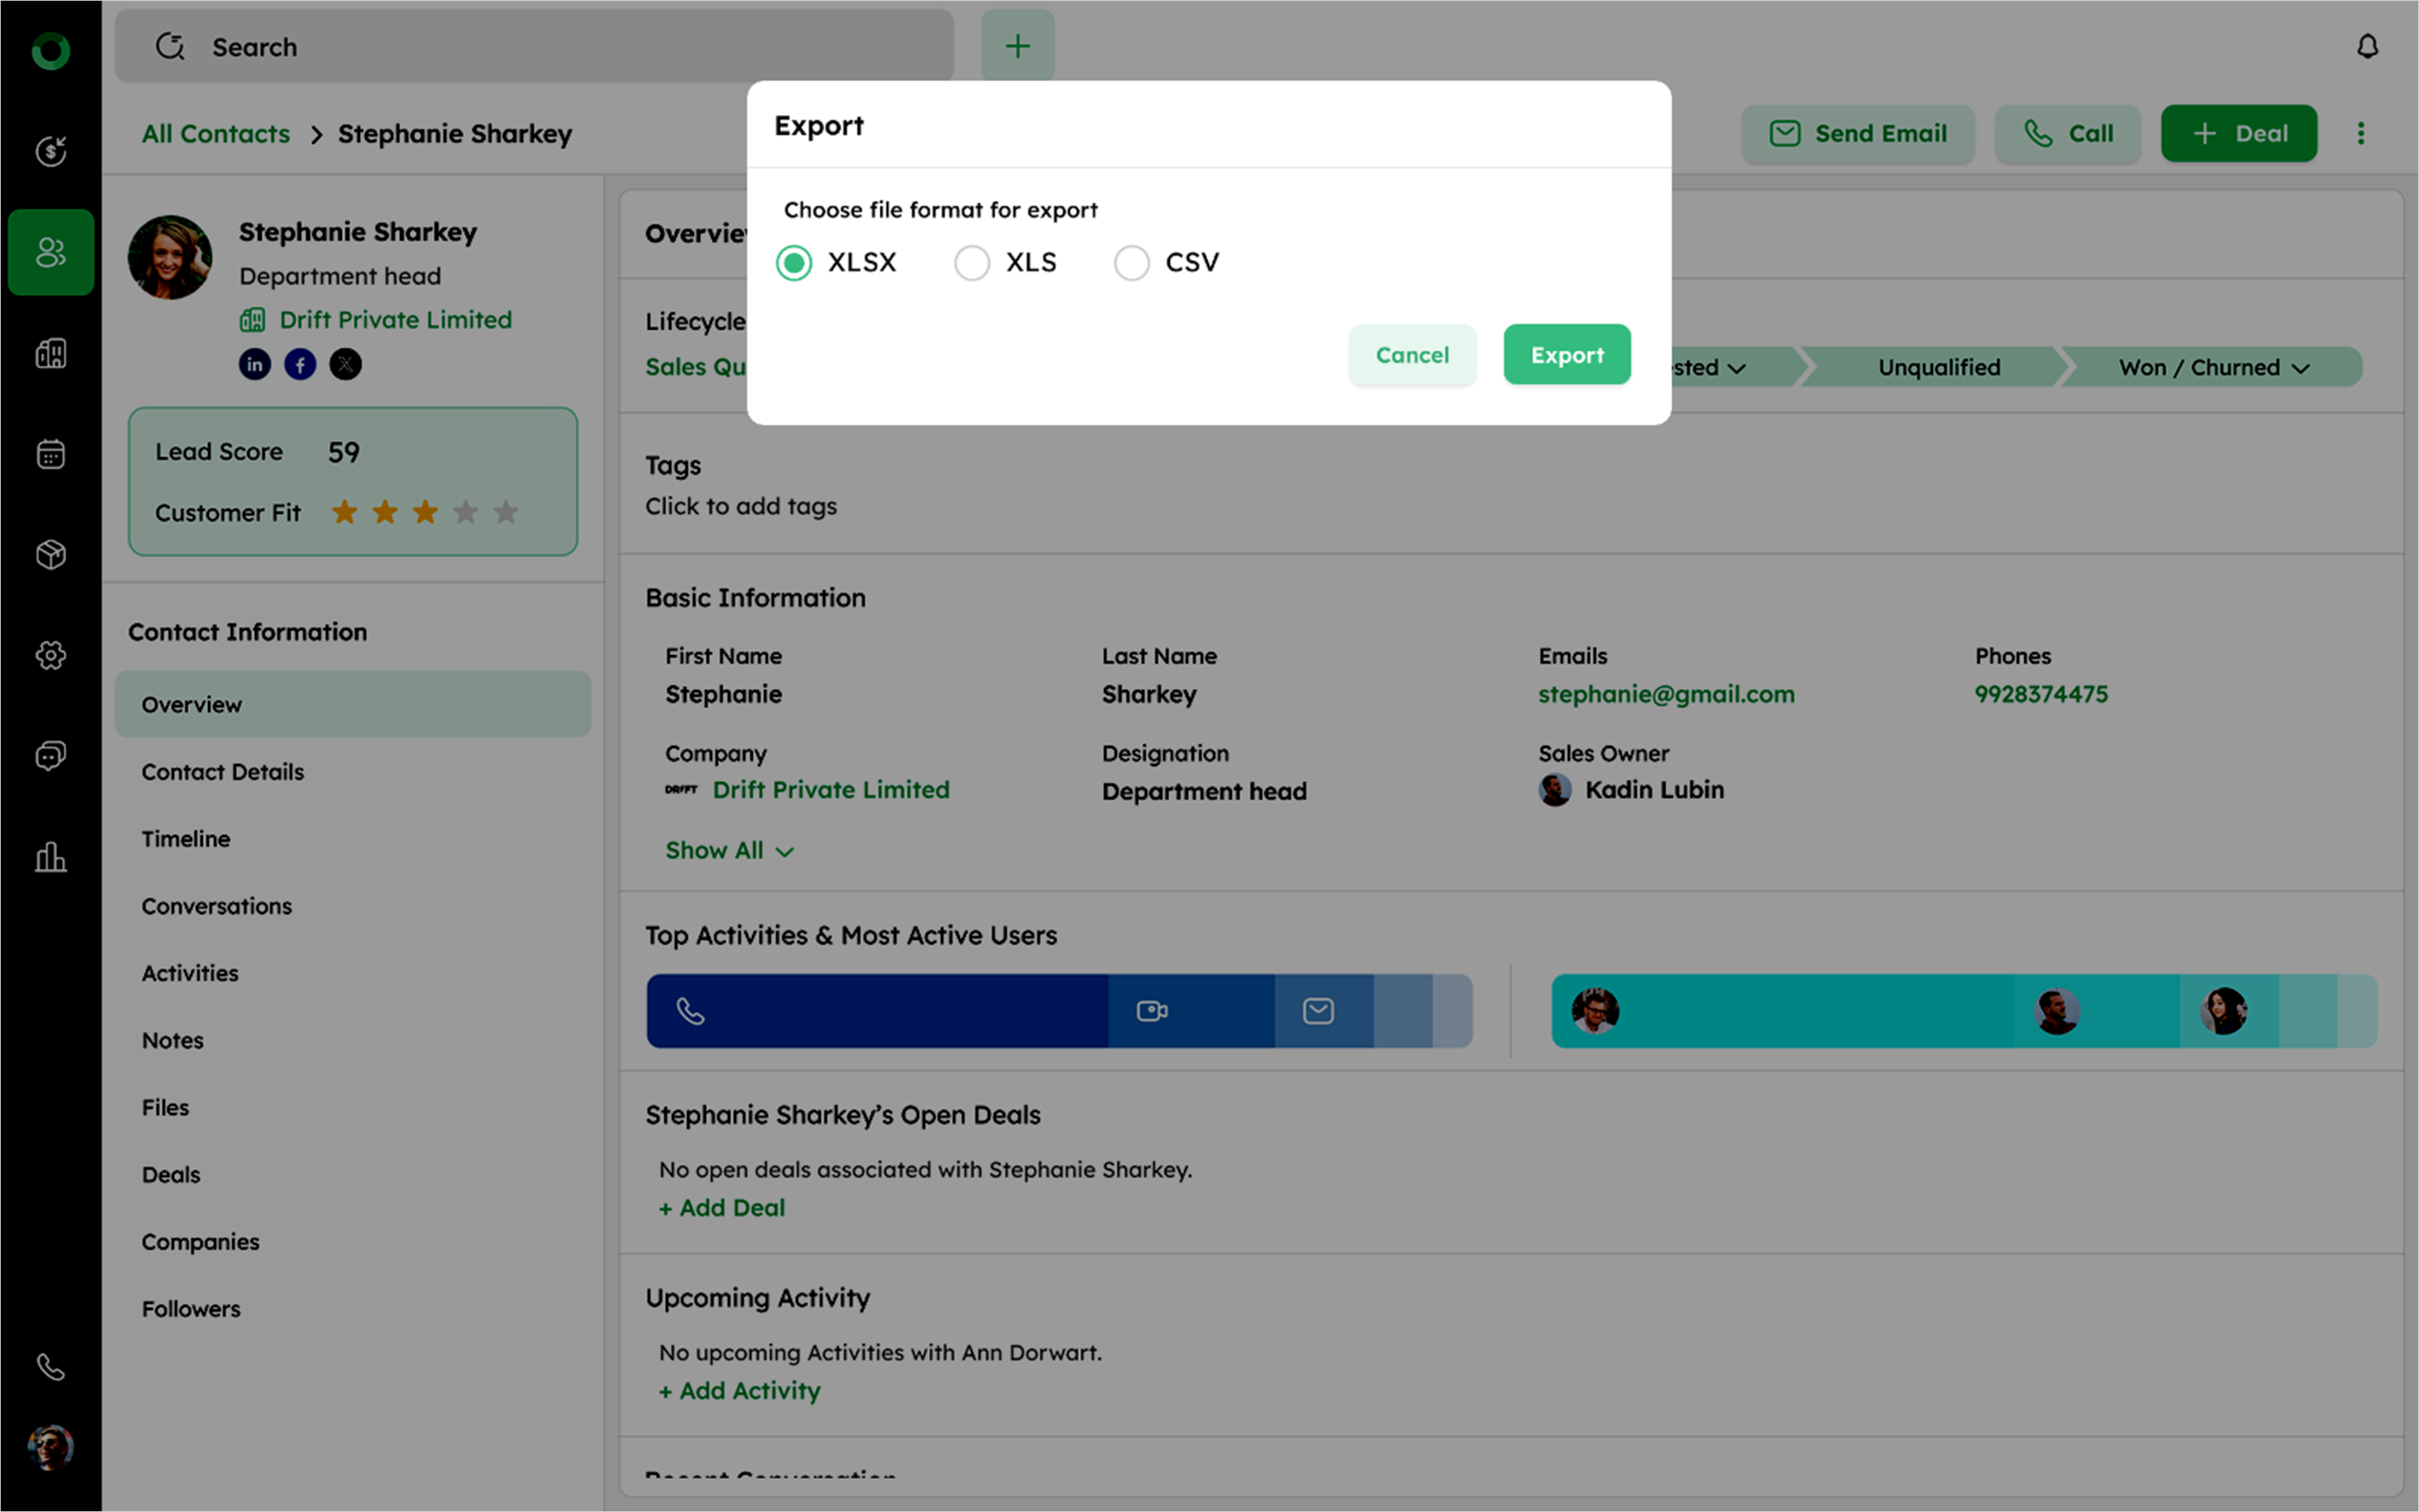Open settings gear in left sidebar
The width and height of the screenshot is (2419, 1512).
[x=51, y=655]
